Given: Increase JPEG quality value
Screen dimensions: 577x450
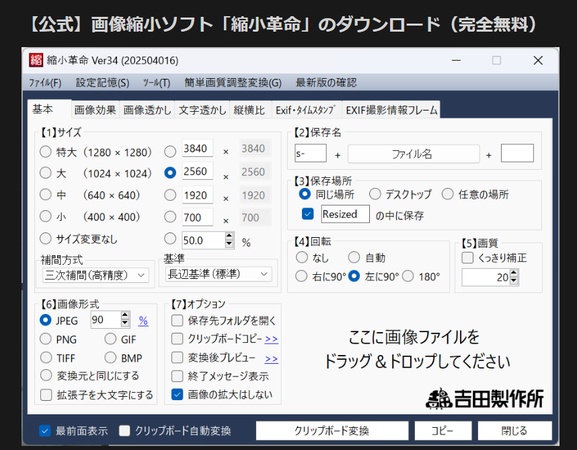Looking at the screenshot, I should [125, 315].
